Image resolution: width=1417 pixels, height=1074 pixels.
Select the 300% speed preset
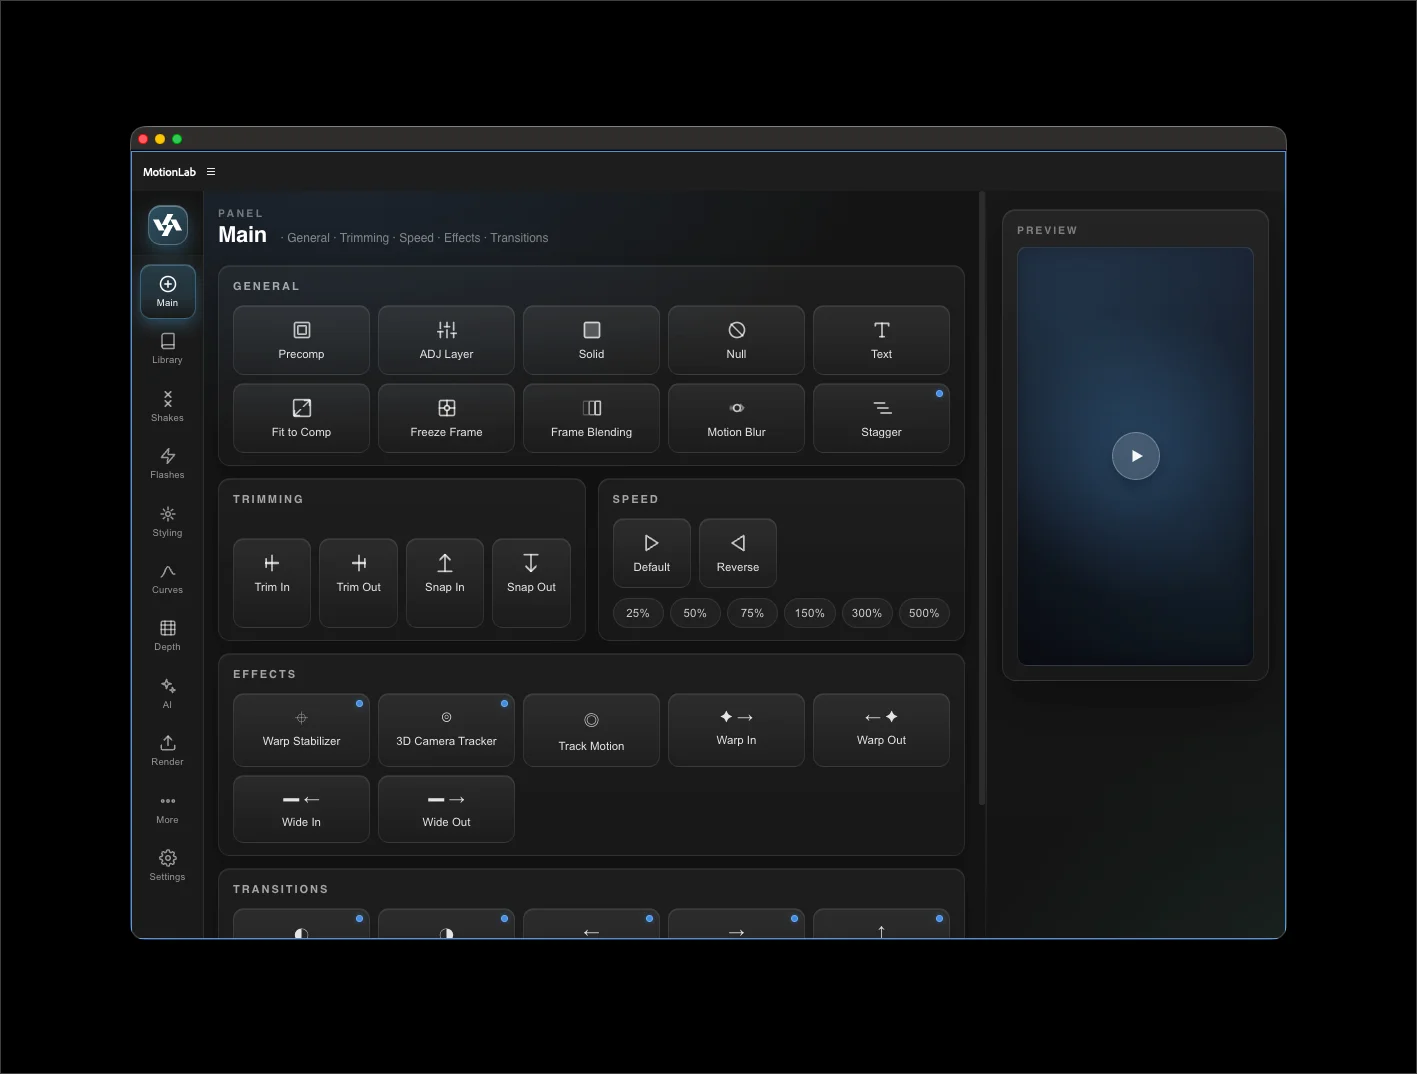(x=867, y=613)
